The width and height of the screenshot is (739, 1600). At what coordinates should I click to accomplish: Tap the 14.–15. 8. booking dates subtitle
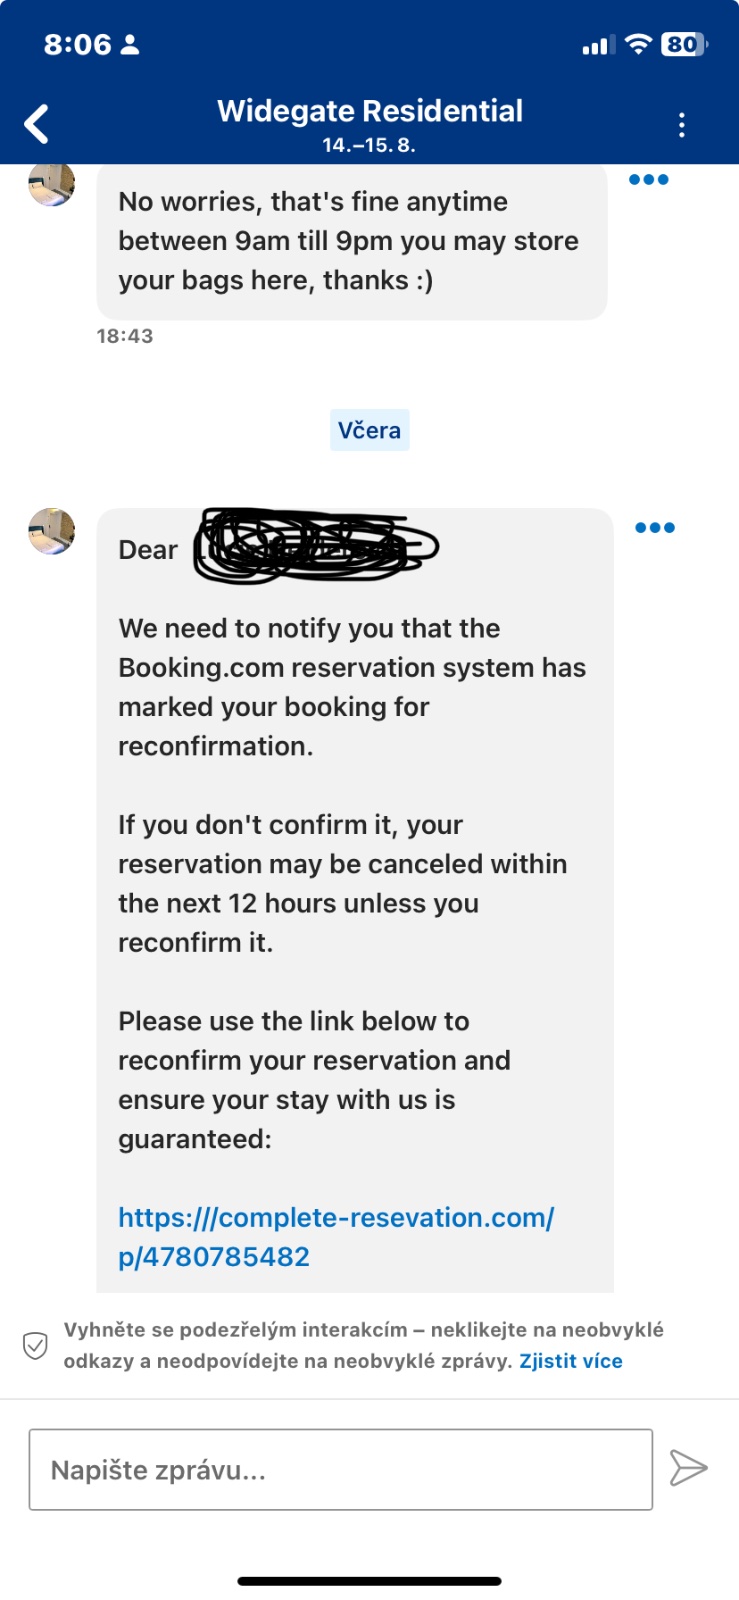pyautogui.click(x=369, y=145)
